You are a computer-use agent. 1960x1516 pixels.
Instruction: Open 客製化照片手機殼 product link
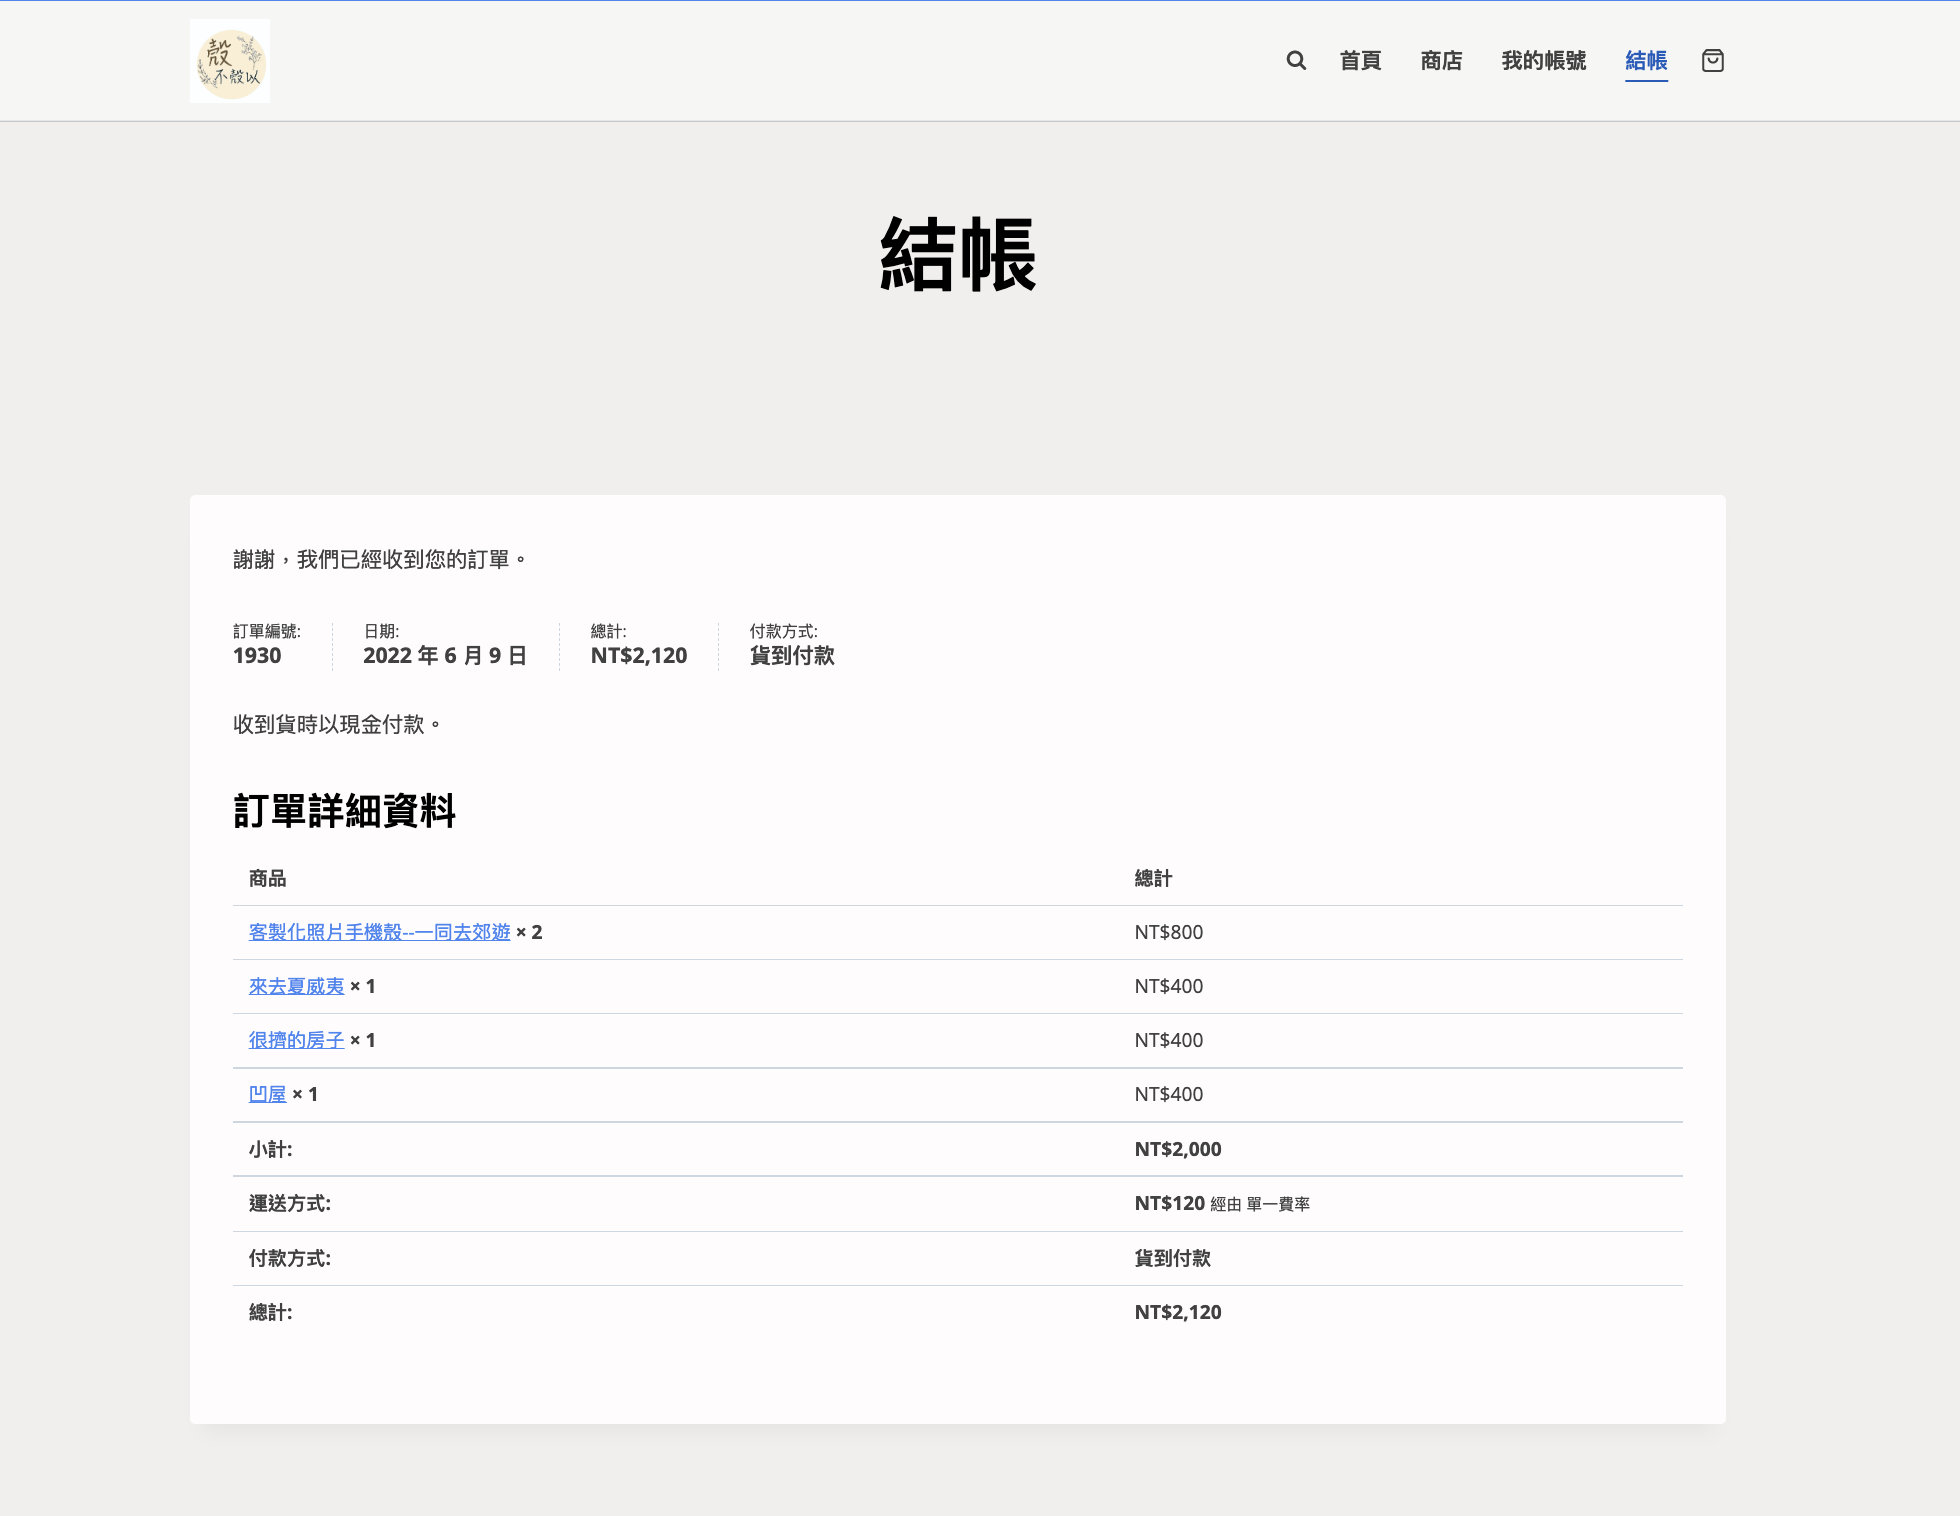click(379, 932)
